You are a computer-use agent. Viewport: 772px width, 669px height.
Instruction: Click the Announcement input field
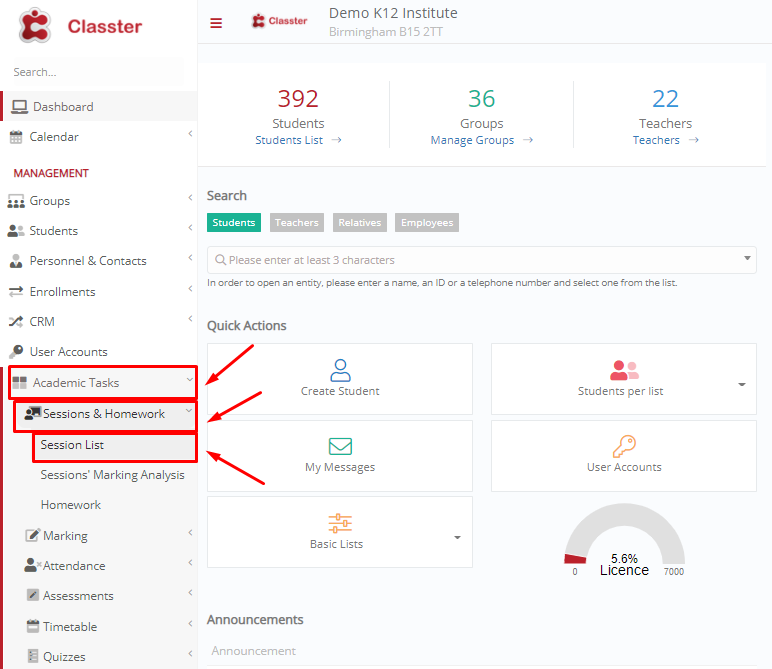[482, 651]
